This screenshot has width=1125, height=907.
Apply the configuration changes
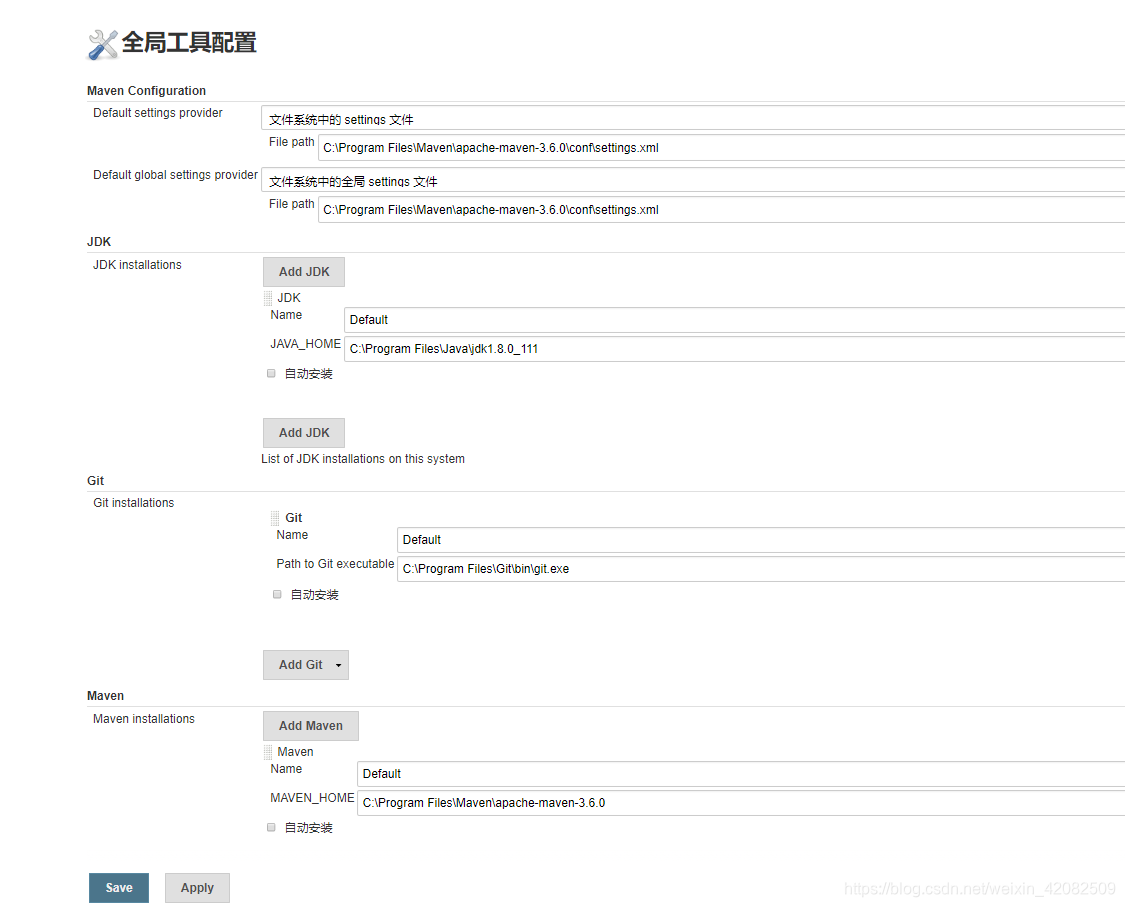point(197,888)
